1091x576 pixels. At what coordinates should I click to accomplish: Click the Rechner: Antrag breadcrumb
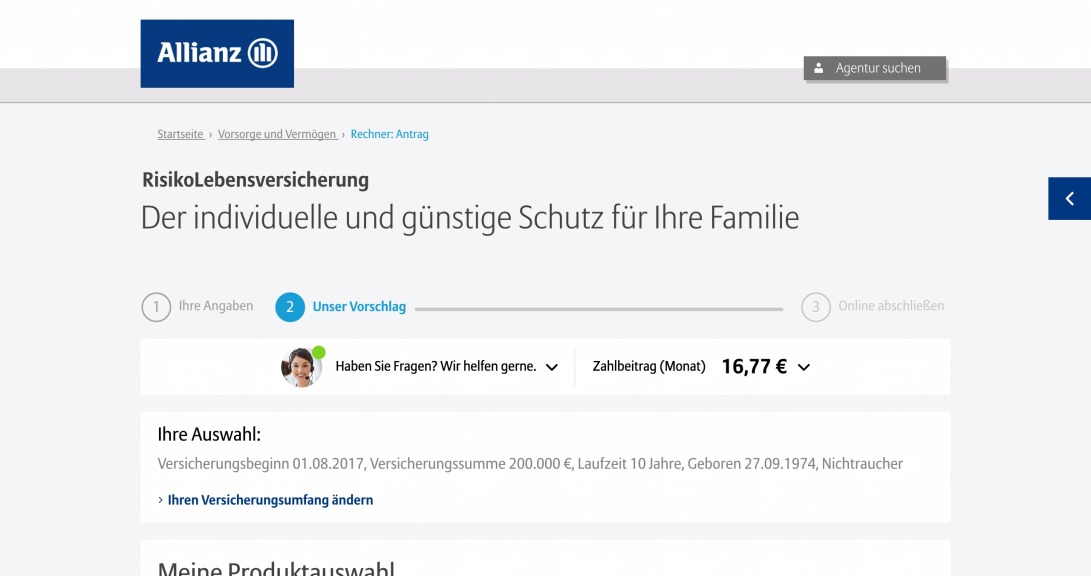click(390, 134)
